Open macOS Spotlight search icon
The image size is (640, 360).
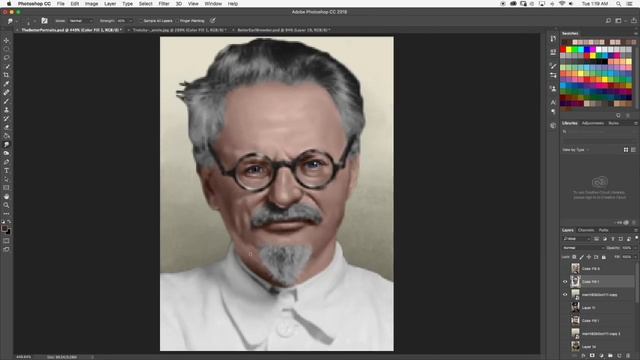[619, 4]
